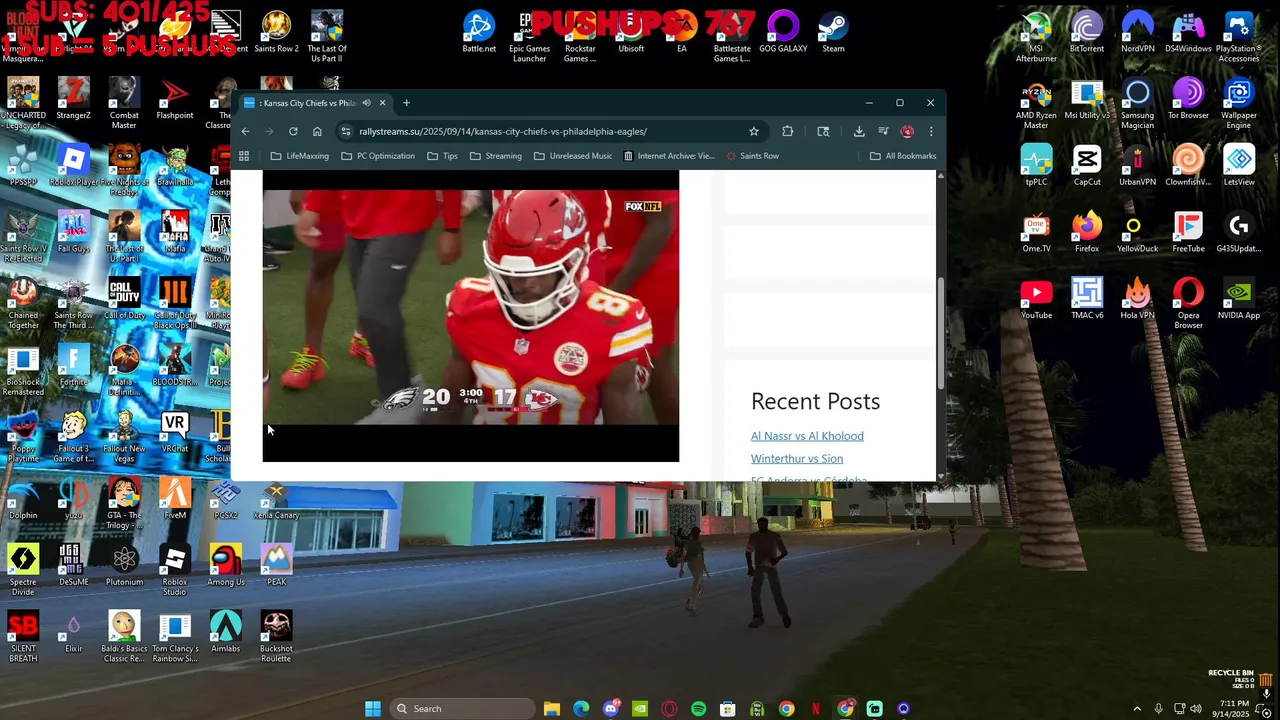The height and width of the screenshot is (720, 1280).
Task: Open Saints Row bookmark
Action: pyautogui.click(x=752, y=156)
